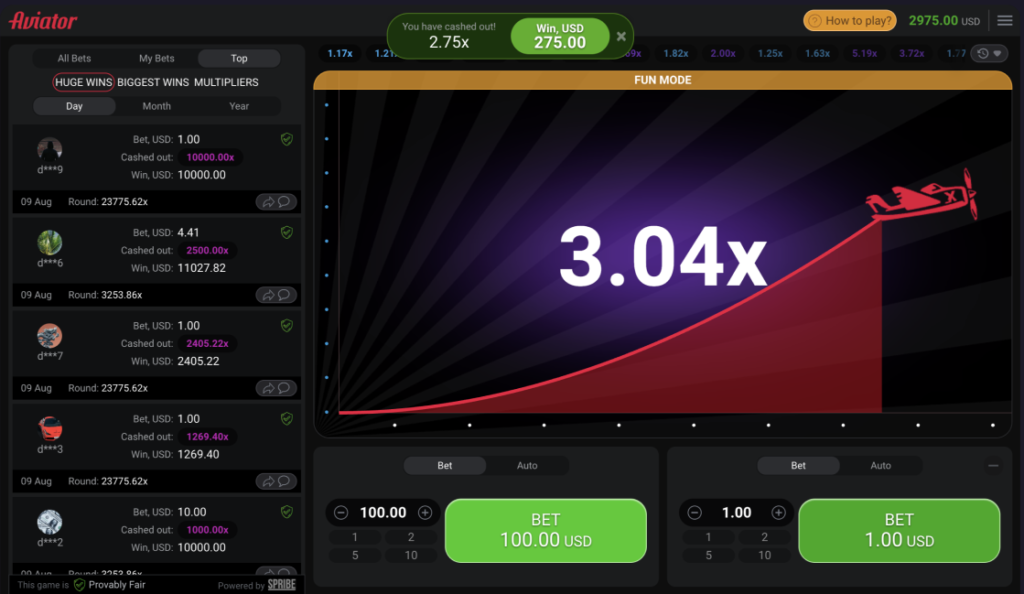1024x594 pixels.
Task: Click avatar of player d***2
Action: pyautogui.click(x=50, y=523)
